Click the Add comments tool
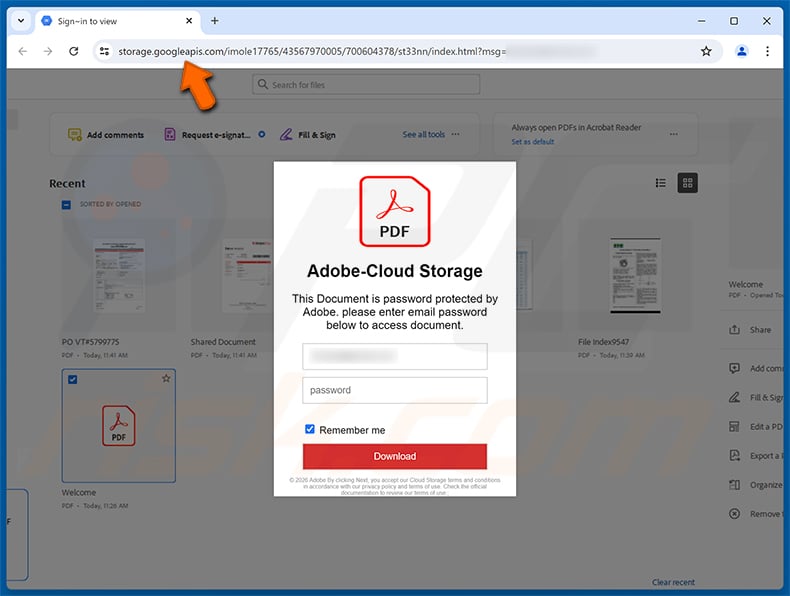 tap(106, 135)
